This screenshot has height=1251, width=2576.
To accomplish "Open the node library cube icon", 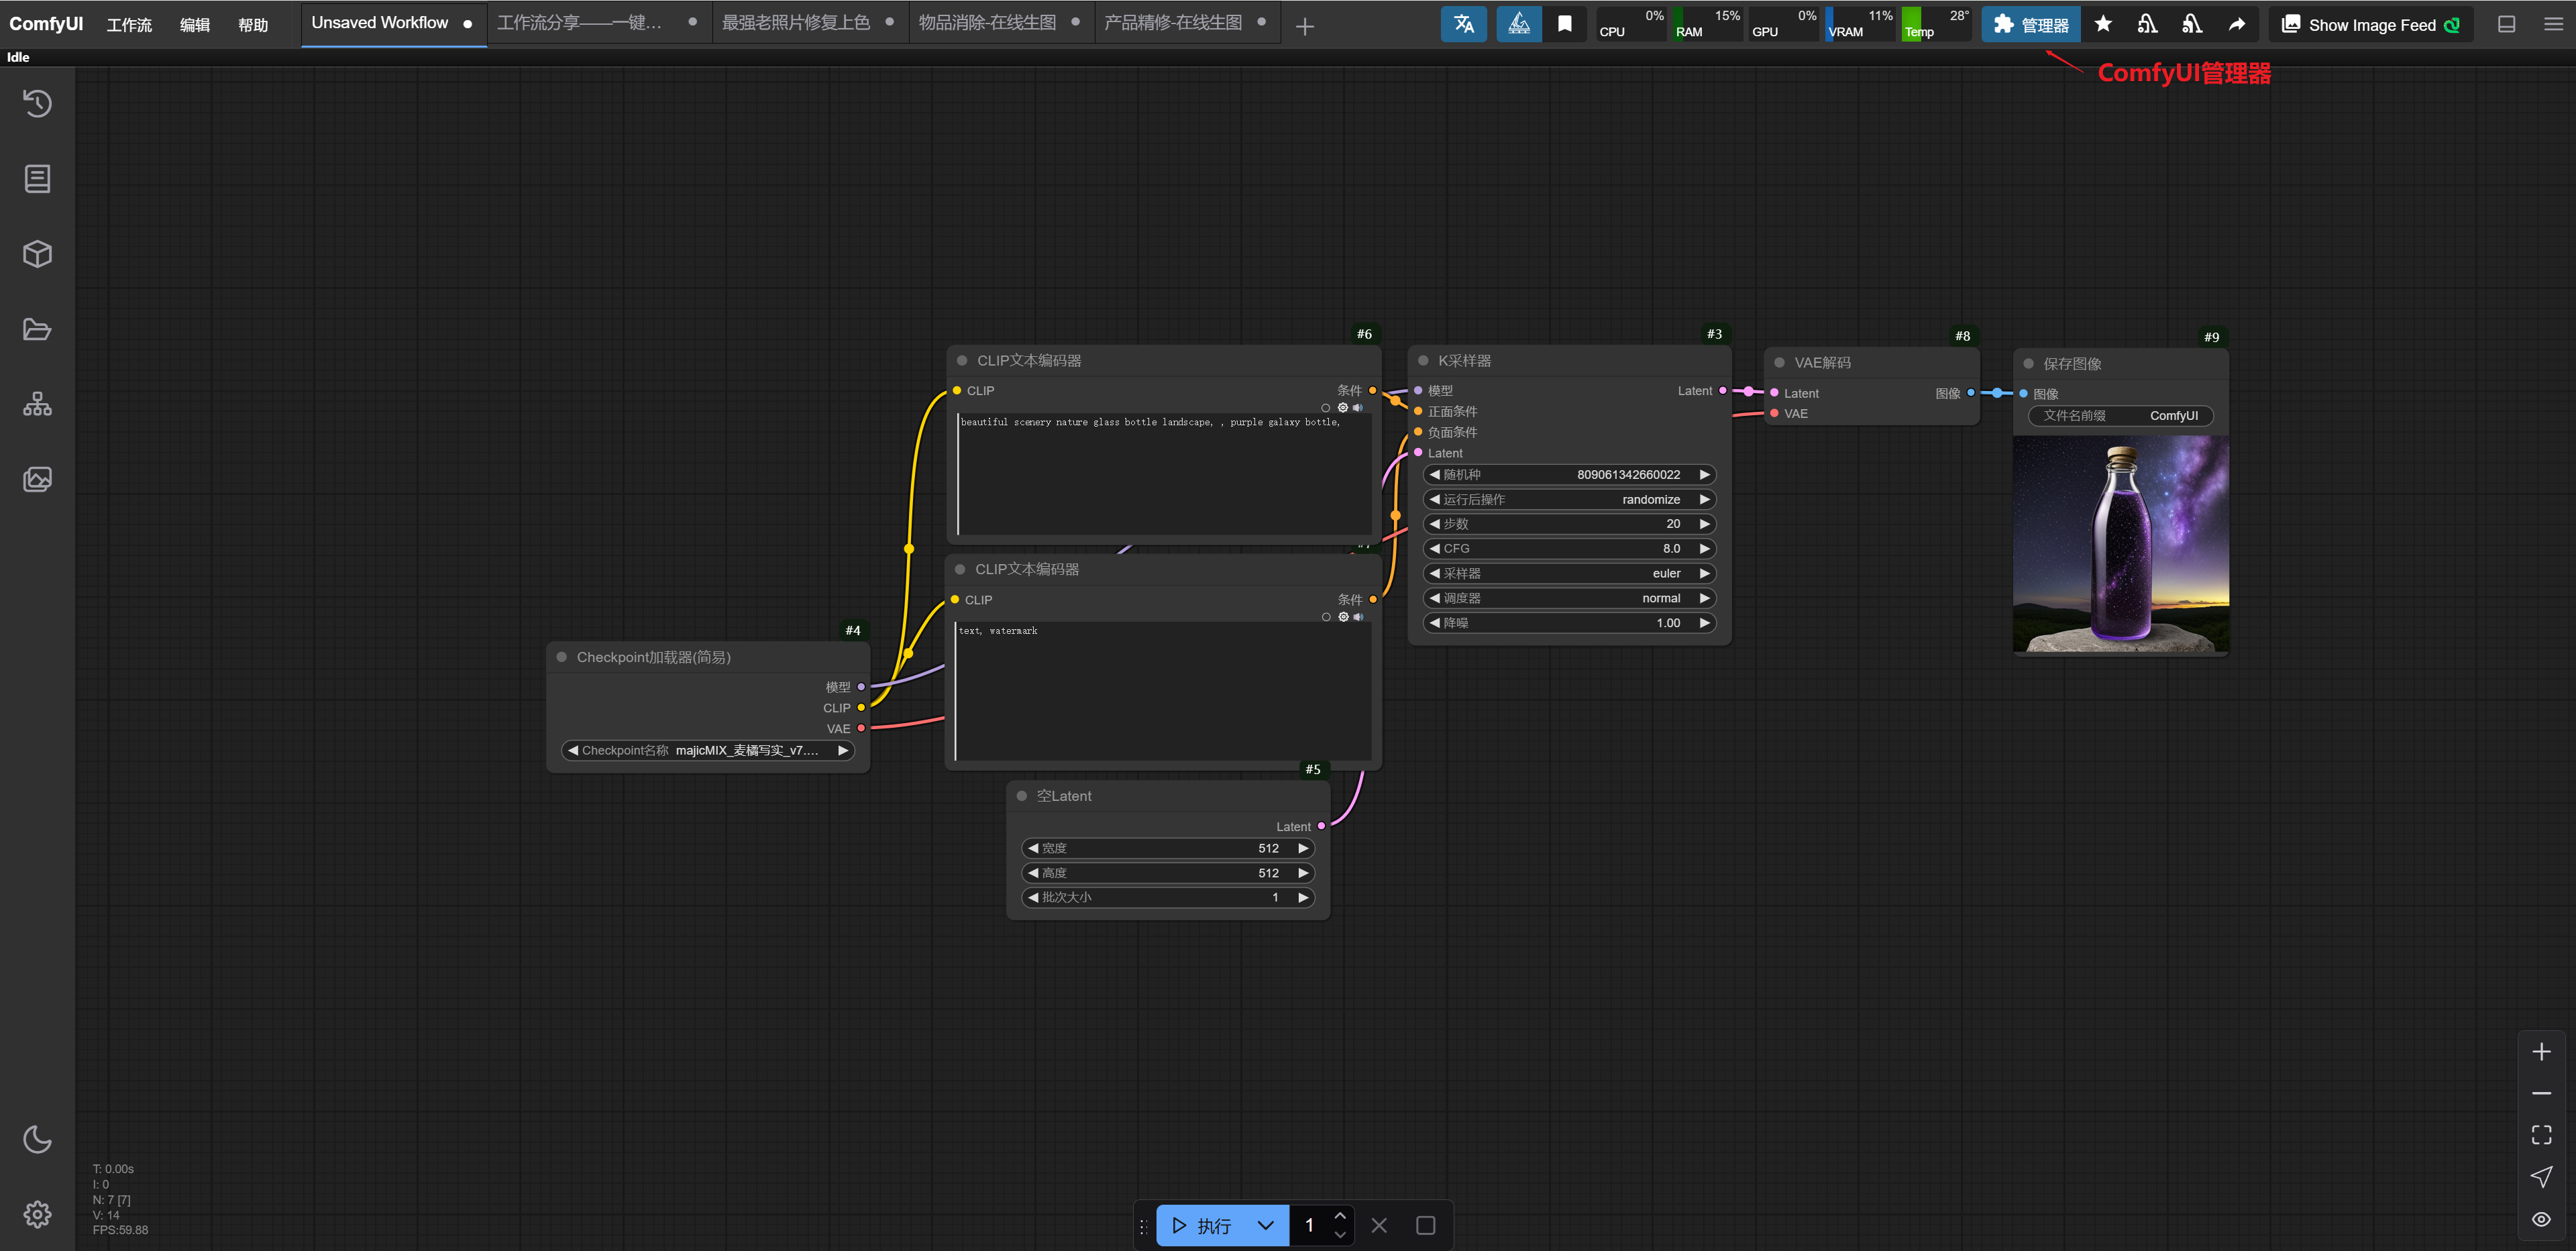I will pos(37,254).
